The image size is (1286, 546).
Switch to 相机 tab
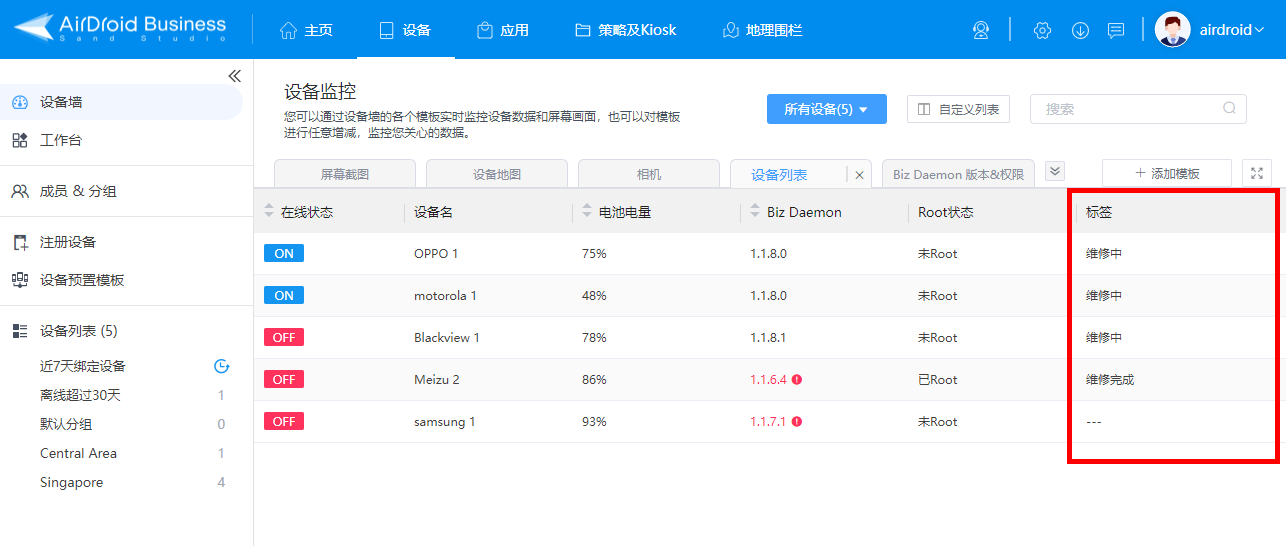coord(649,174)
